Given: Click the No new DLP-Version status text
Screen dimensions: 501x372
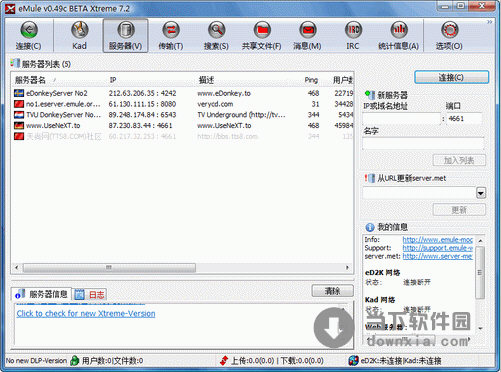Looking at the screenshot, I should click(x=36, y=361).
